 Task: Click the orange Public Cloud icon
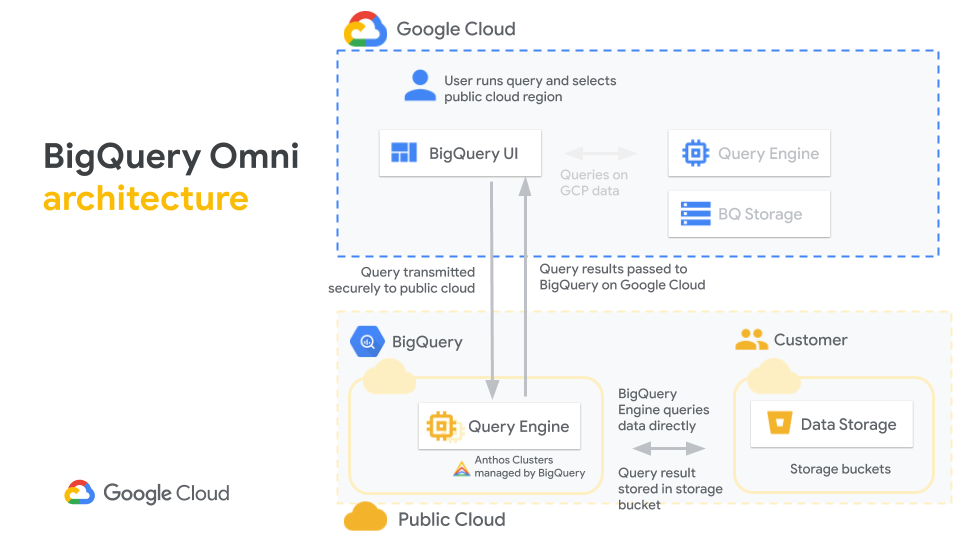[x=366, y=516]
